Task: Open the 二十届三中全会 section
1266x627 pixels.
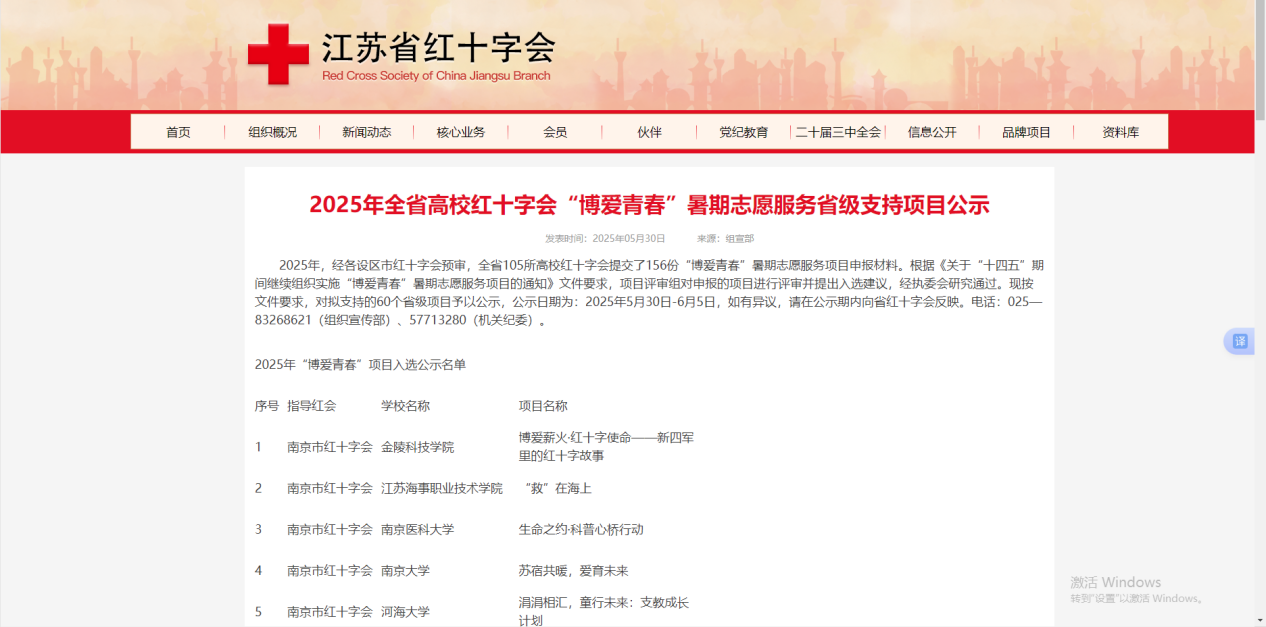Action: coord(838,132)
